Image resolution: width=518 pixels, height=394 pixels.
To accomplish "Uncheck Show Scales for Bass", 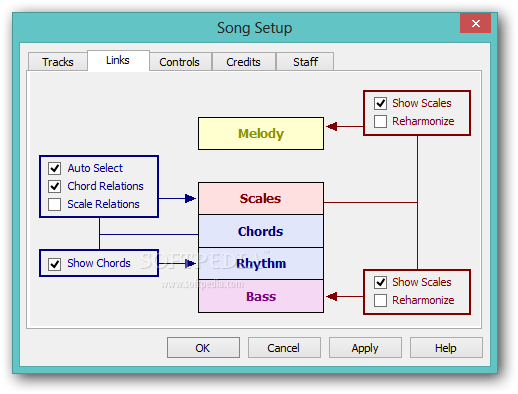I will tap(380, 282).
